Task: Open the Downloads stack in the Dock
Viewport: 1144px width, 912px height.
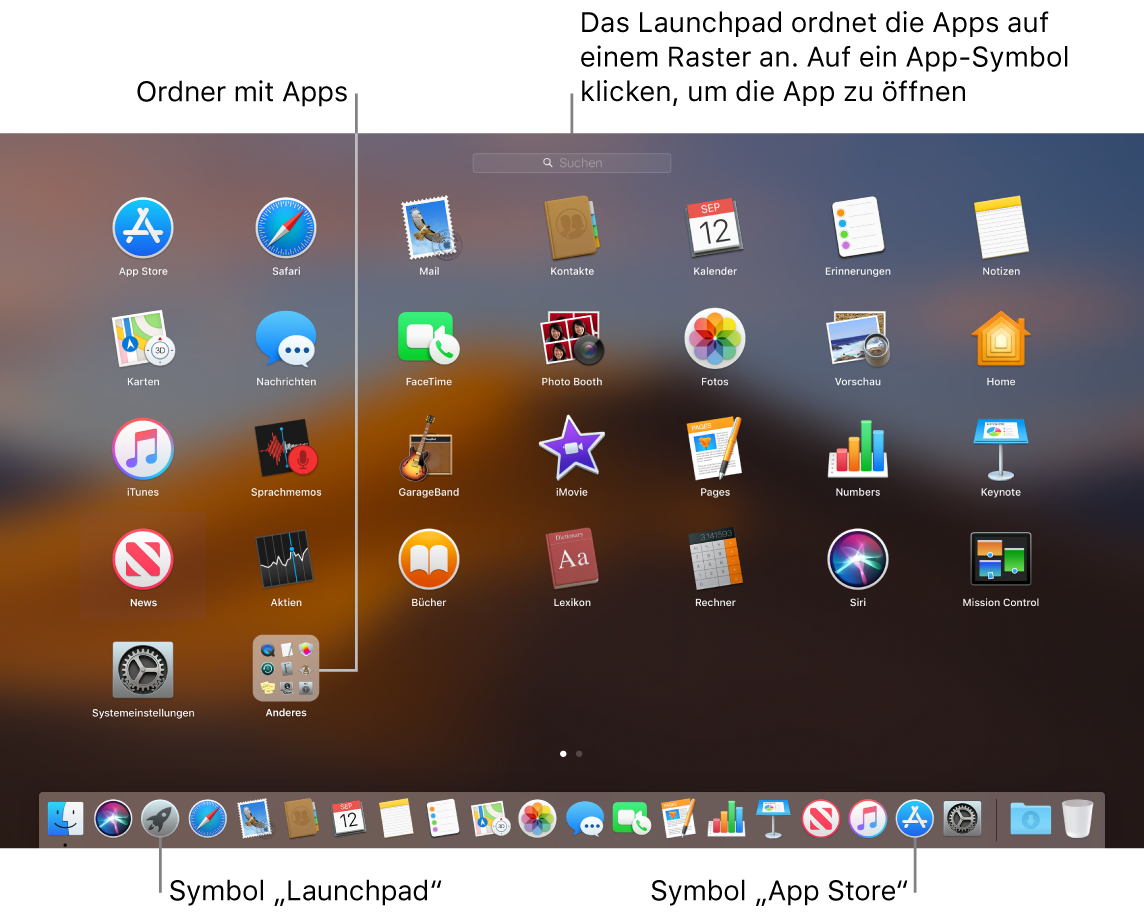Action: coord(1030,818)
